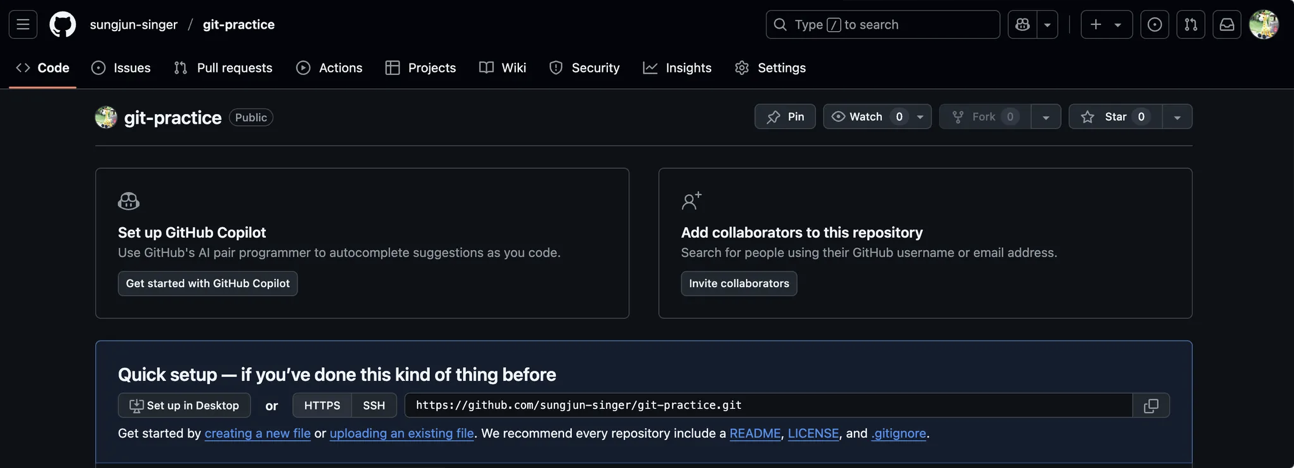Open the Watch notifications dropdown
1298x468 pixels.
tap(877, 117)
